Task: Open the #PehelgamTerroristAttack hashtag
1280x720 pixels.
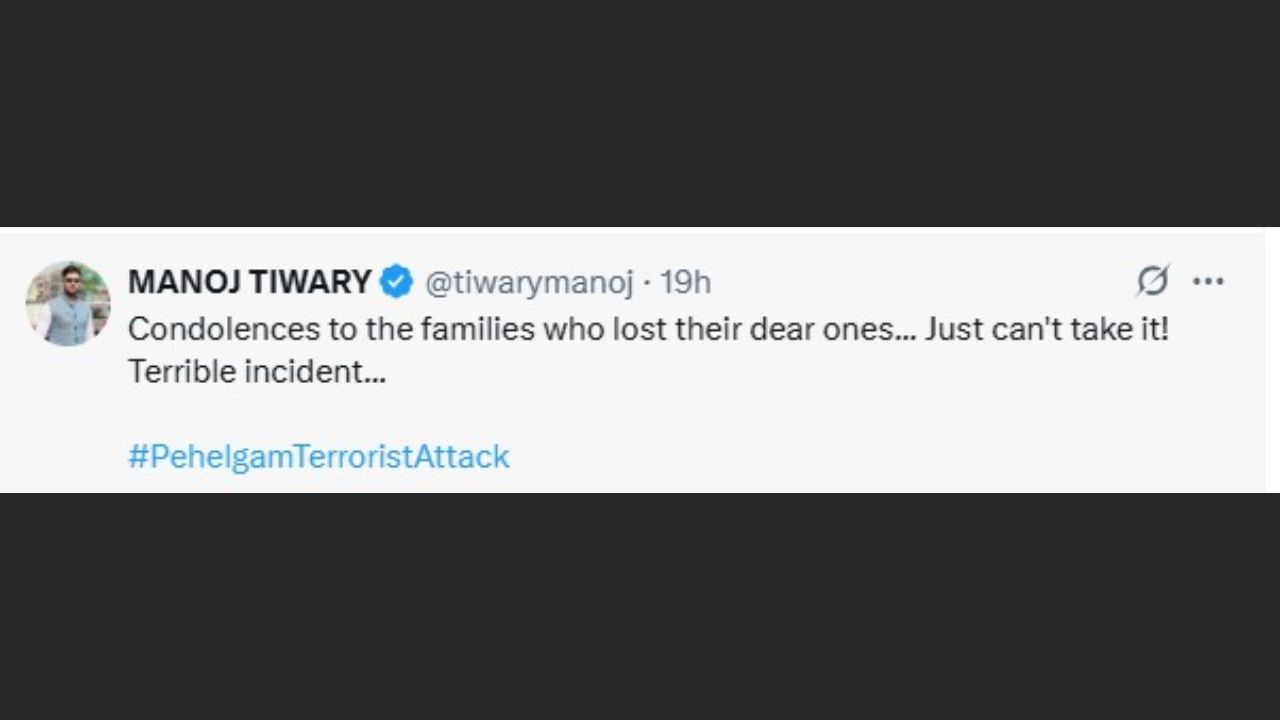Action: (x=318, y=457)
